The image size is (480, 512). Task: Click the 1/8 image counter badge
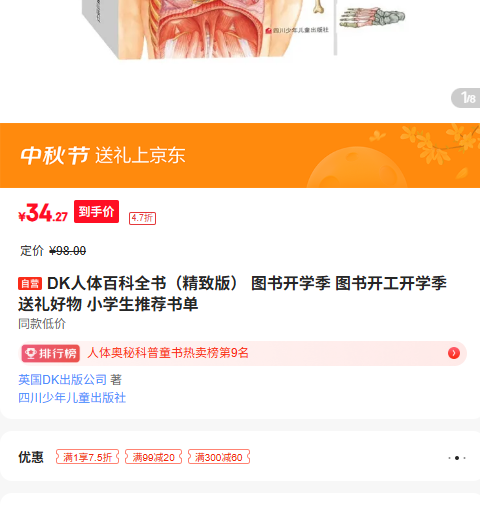click(x=466, y=98)
